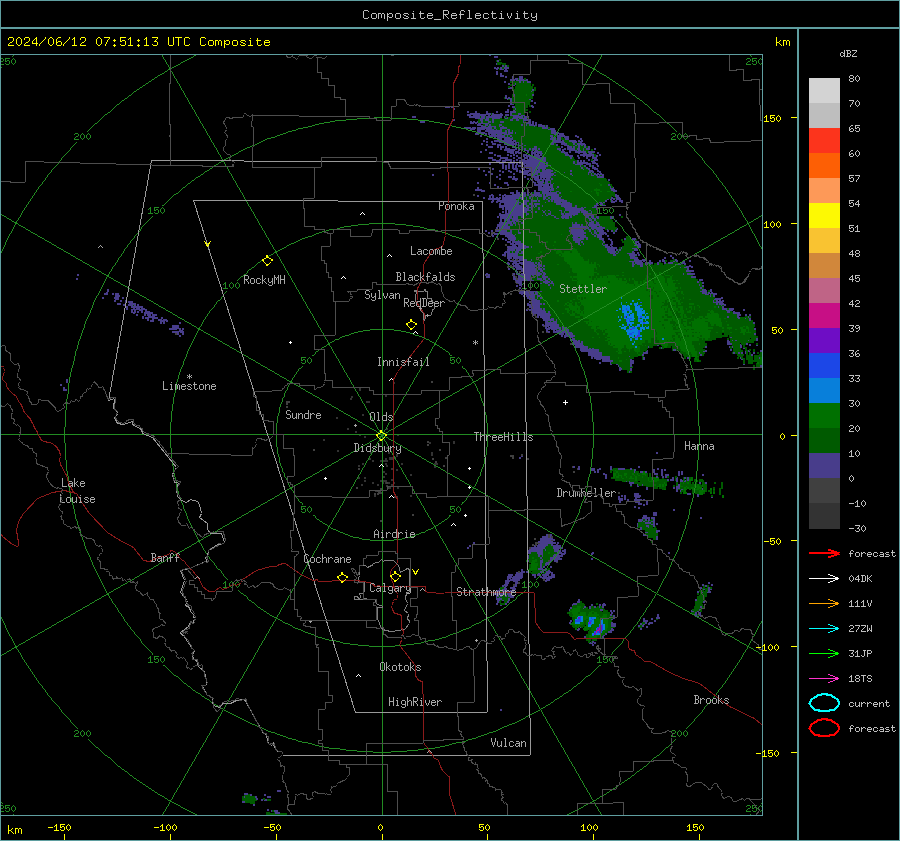Screen dimensions: 900x841
Task: Click the blue storm core beside Stettler
Action: pyautogui.click(x=634, y=320)
